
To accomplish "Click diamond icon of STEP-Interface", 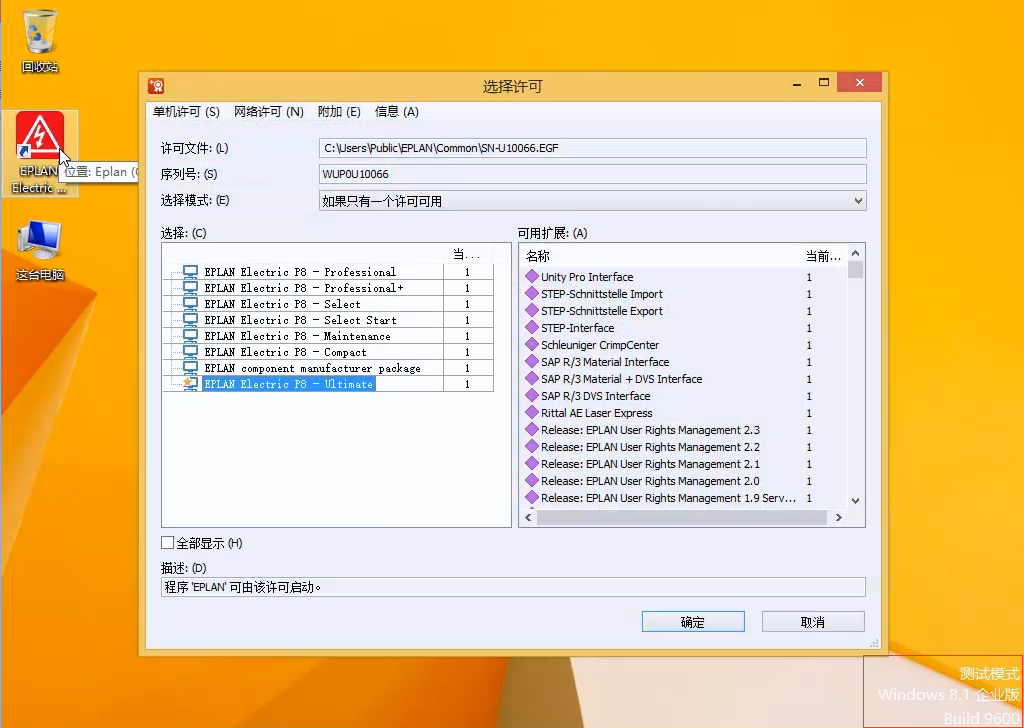I will point(532,327).
